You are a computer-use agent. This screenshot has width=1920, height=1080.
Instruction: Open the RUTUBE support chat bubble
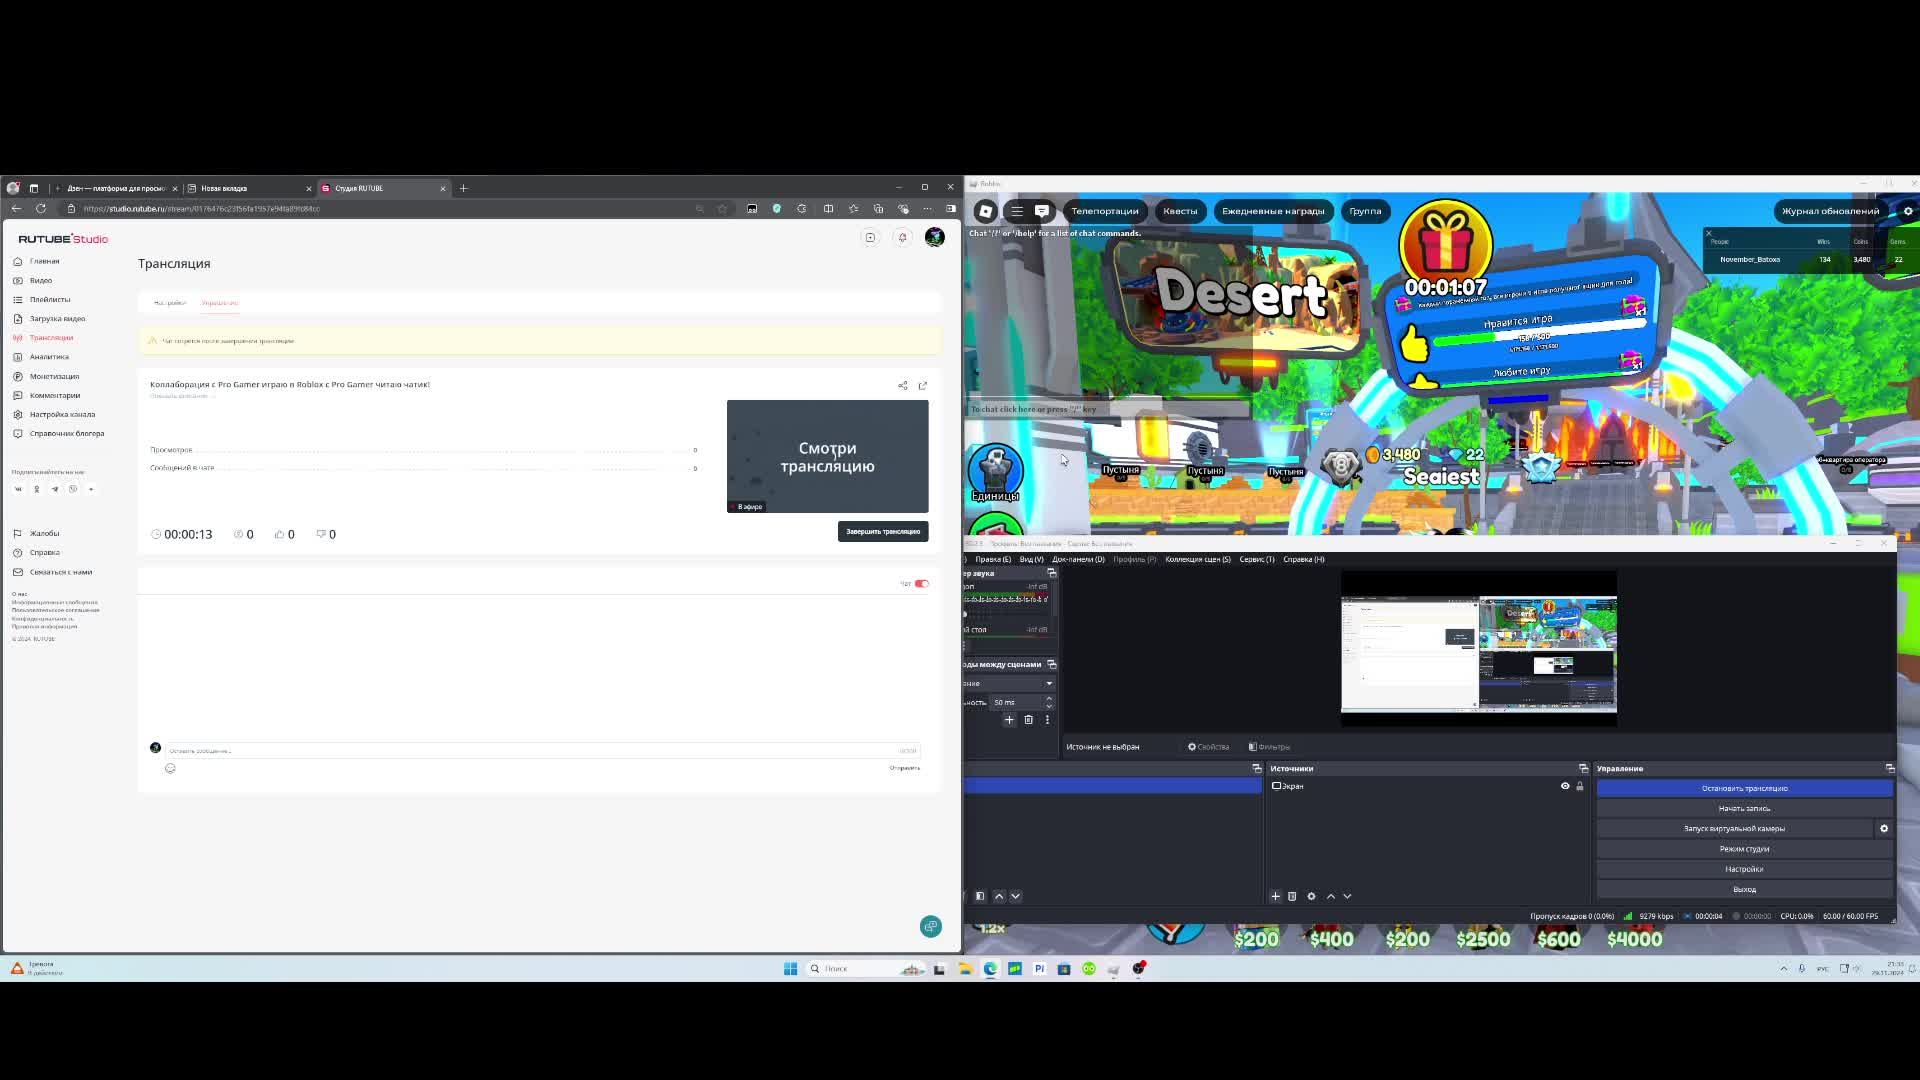[x=931, y=926]
